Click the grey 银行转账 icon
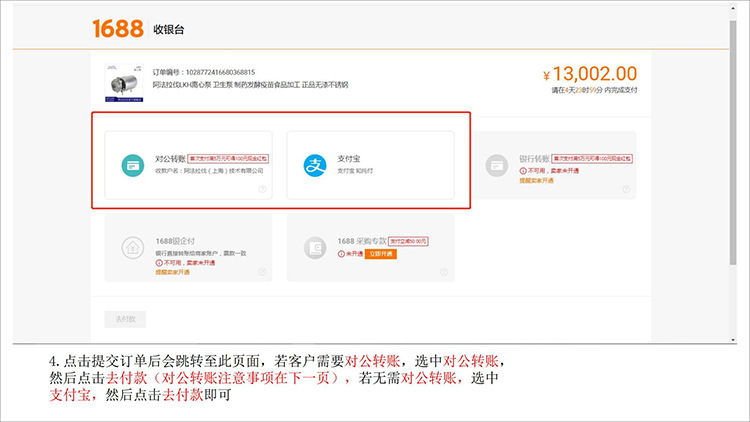 [497, 166]
